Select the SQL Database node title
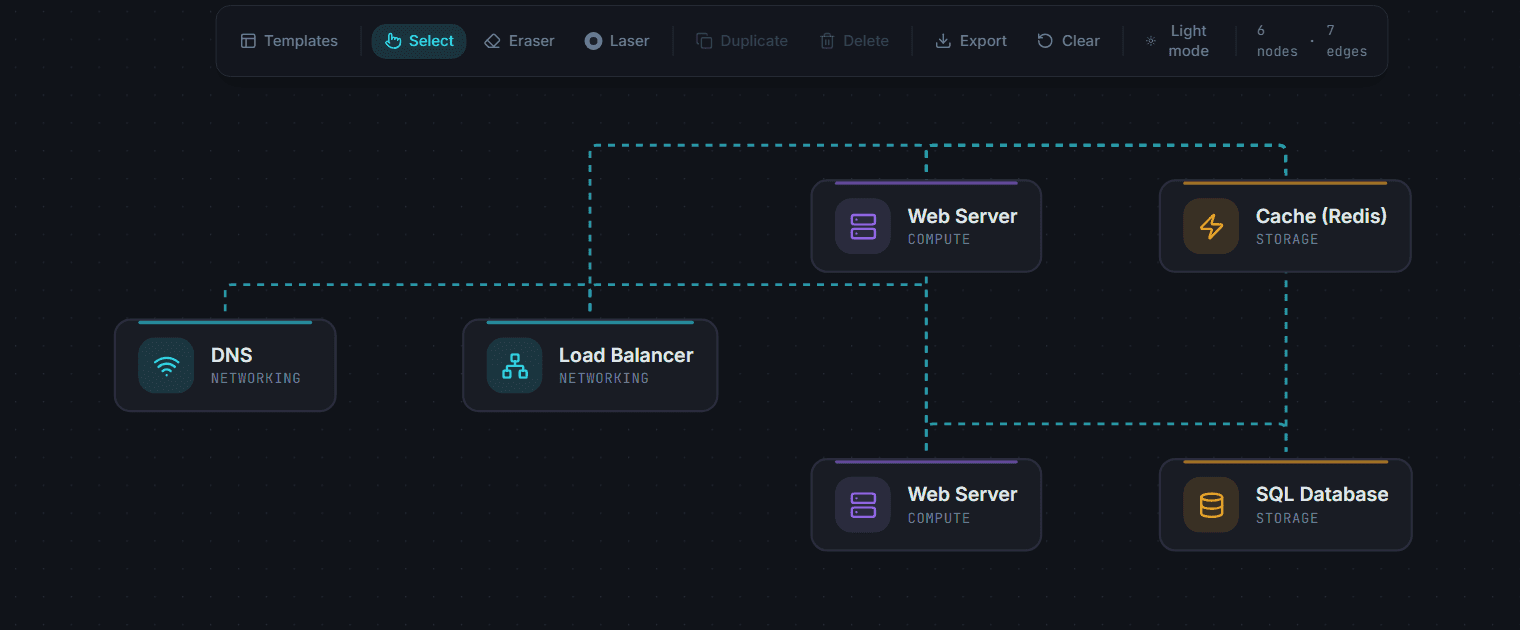The width and height of the screenshot is (1520, 630). (1322, 494)
